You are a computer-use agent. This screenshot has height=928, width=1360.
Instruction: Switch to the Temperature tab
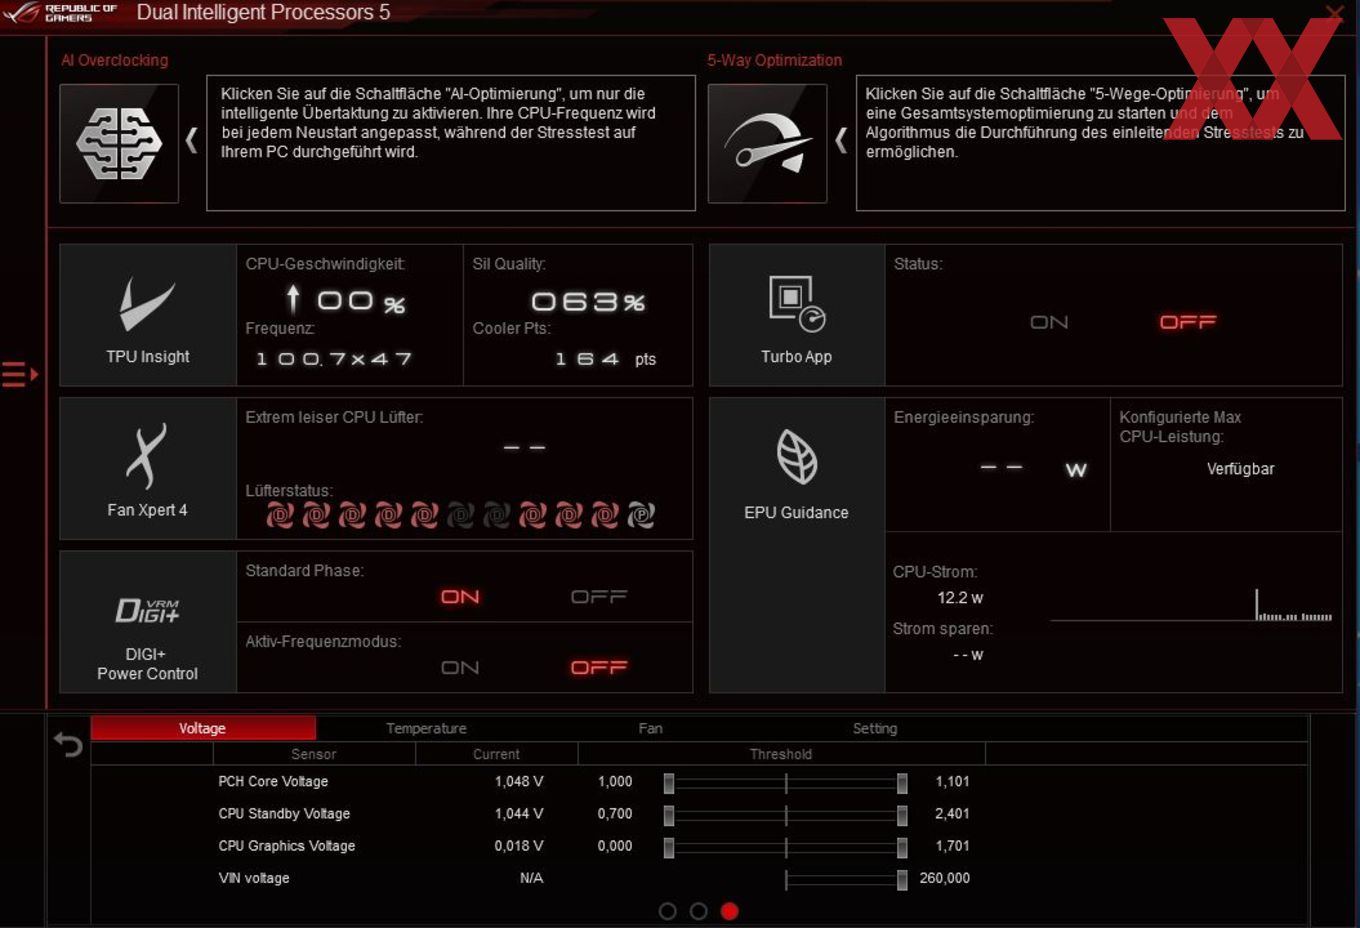[427, 728]
